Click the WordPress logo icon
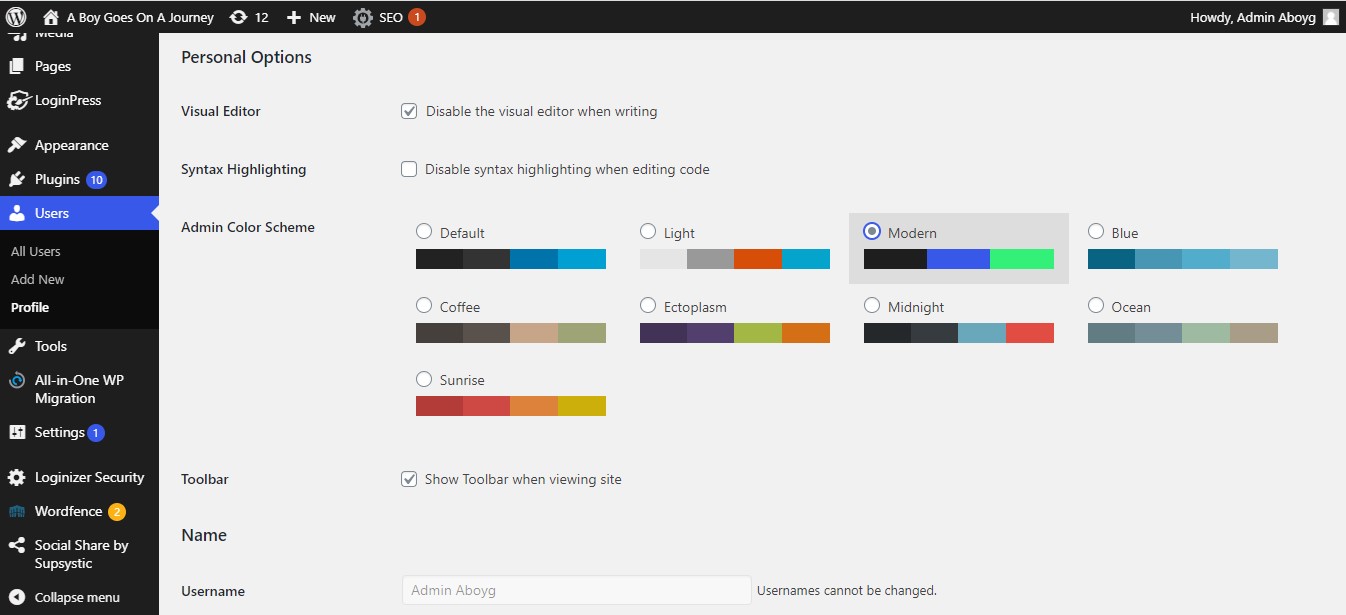 click(16, 17)
